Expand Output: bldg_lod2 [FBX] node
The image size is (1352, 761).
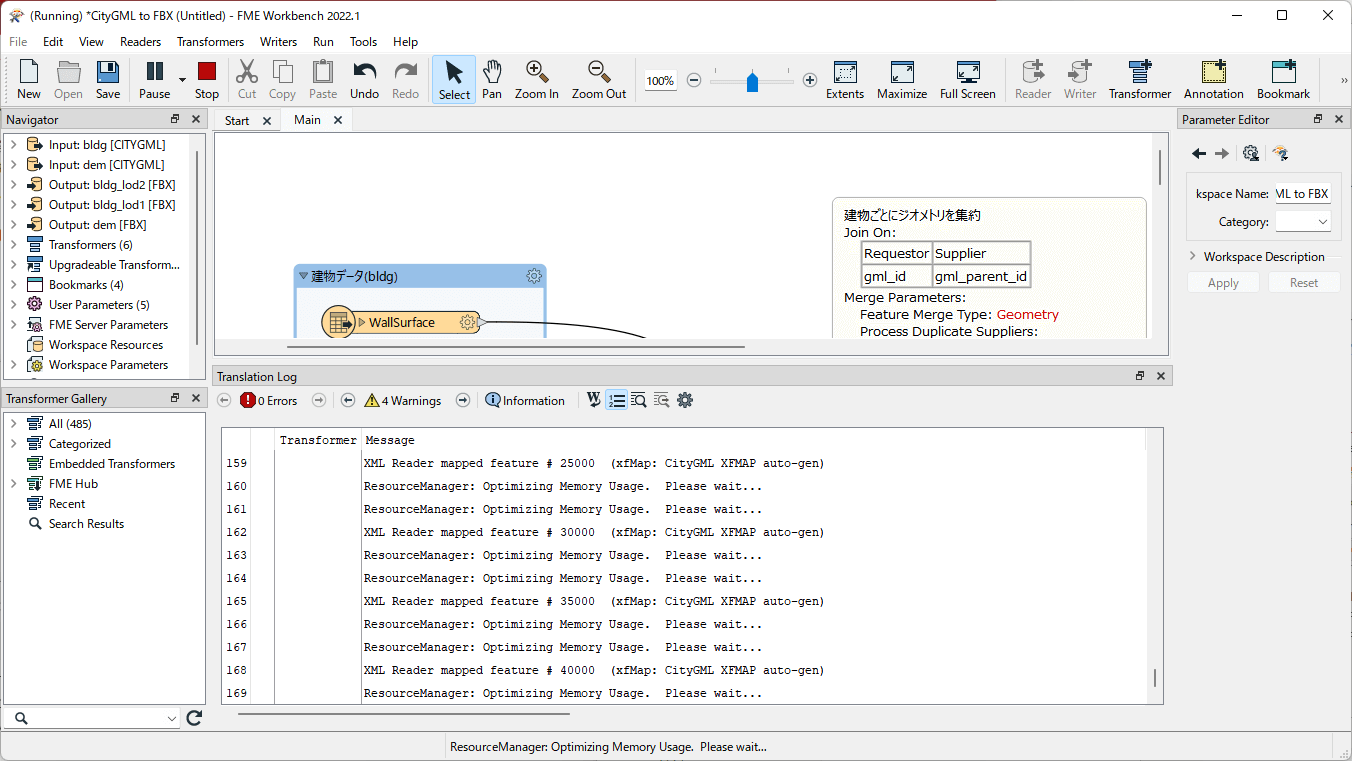pyautogui.click(x=13, y=185)
